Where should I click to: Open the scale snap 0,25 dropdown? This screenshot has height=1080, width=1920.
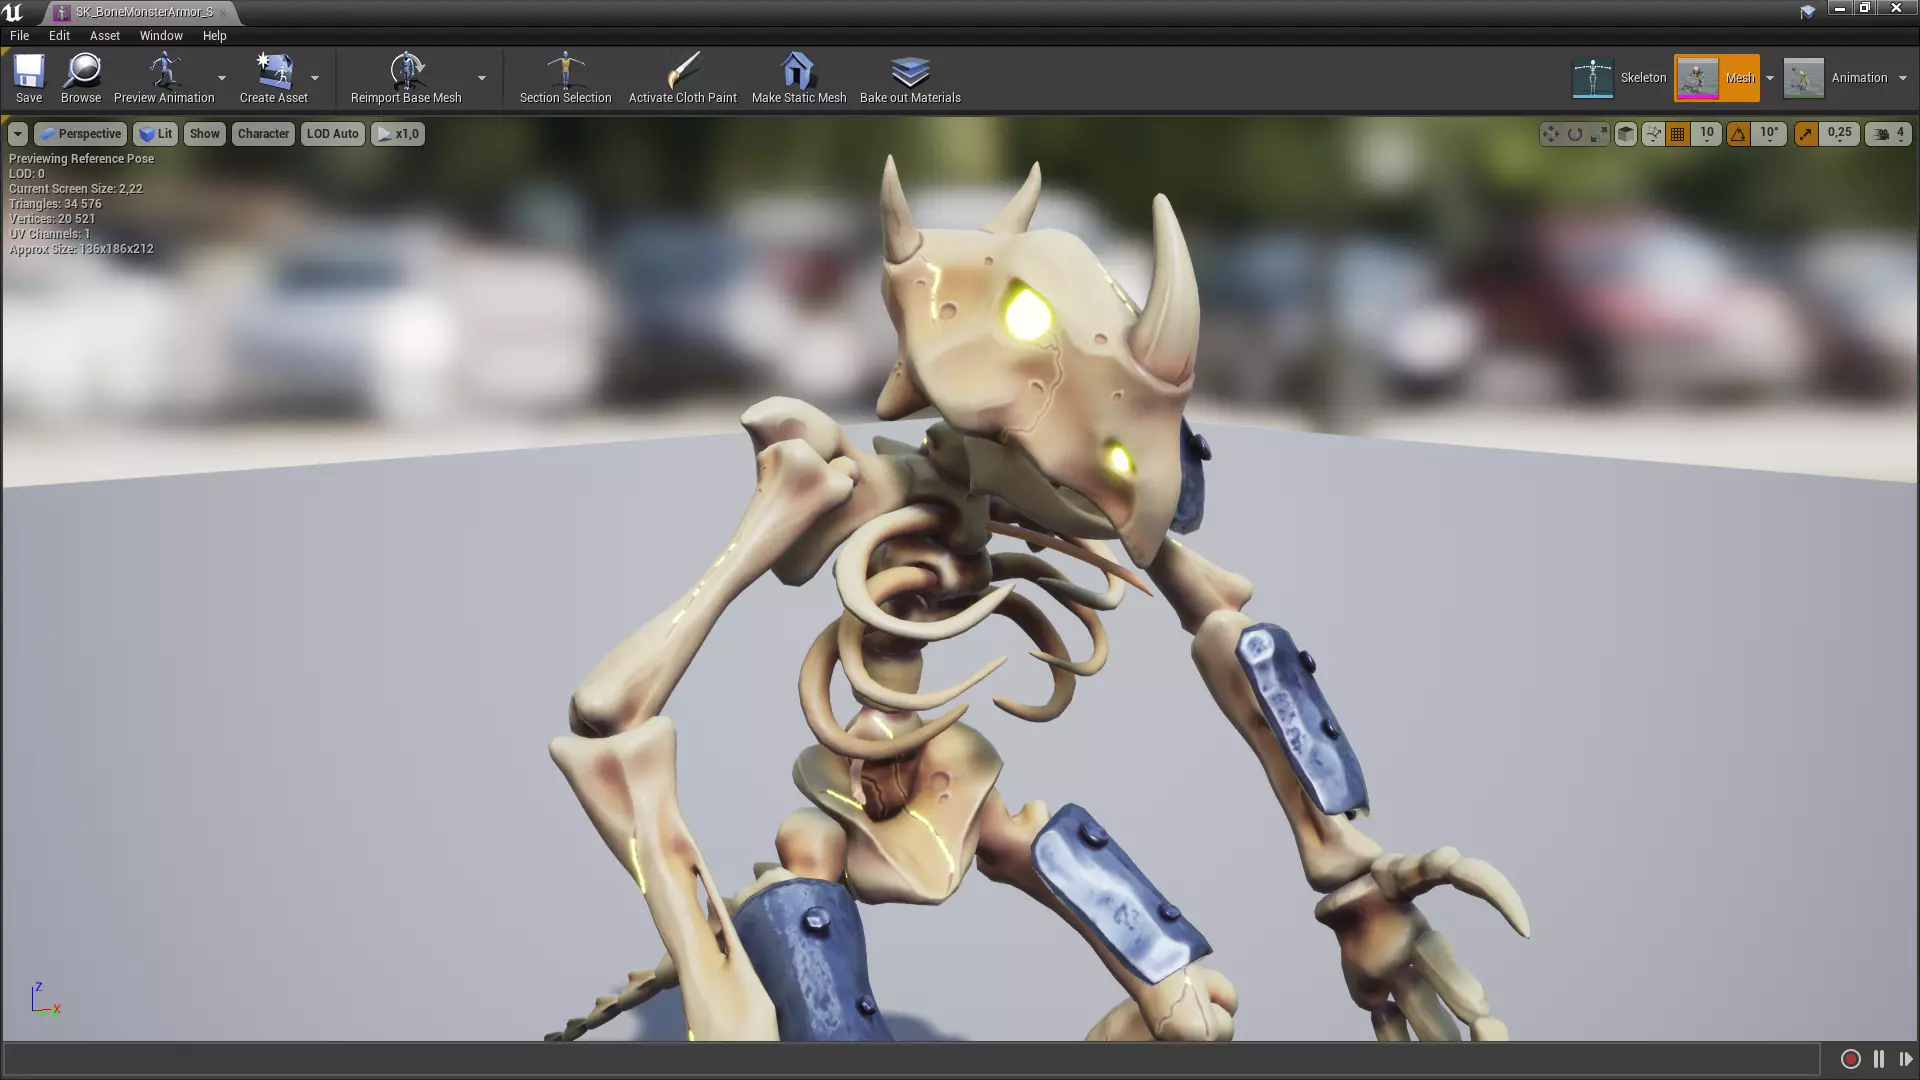click(x=1839, y=134)
